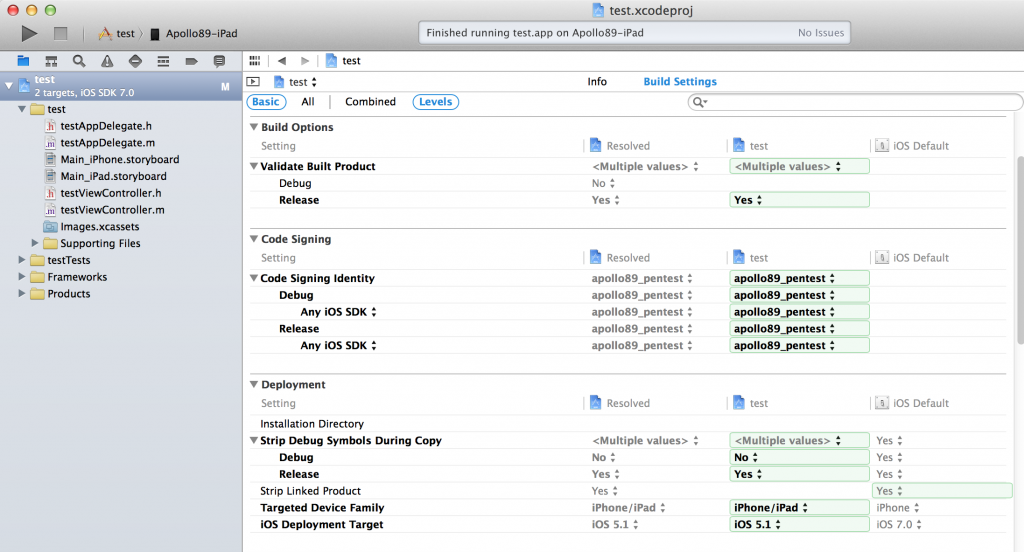Image resolution: width=1024 pixels, height=552 pixels.
Task: Change Strip Debug Symbols Release test value
Action: (x=799, y=474)
